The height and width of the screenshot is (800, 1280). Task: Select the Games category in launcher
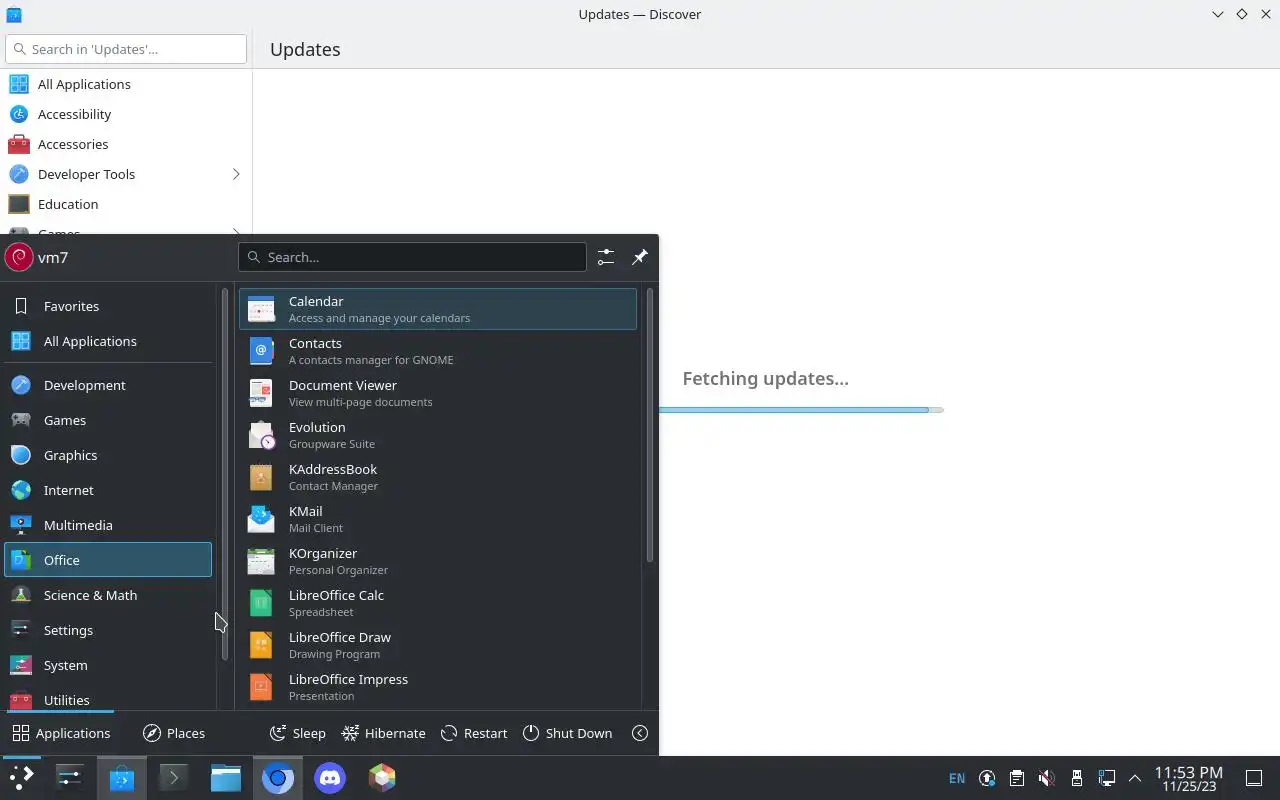click(x=108, y=420)
